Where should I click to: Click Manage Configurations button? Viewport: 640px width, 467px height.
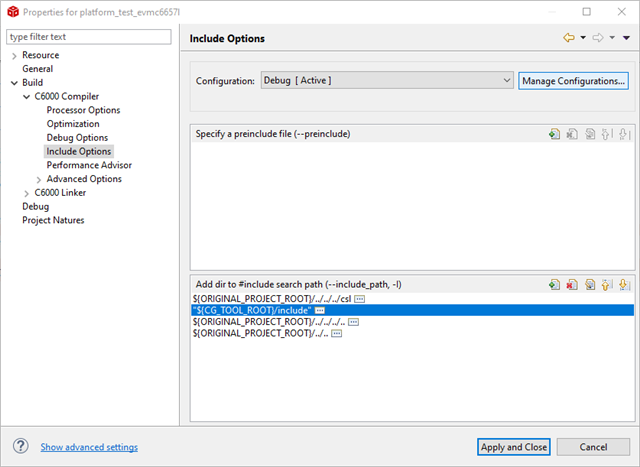(573, 81)
